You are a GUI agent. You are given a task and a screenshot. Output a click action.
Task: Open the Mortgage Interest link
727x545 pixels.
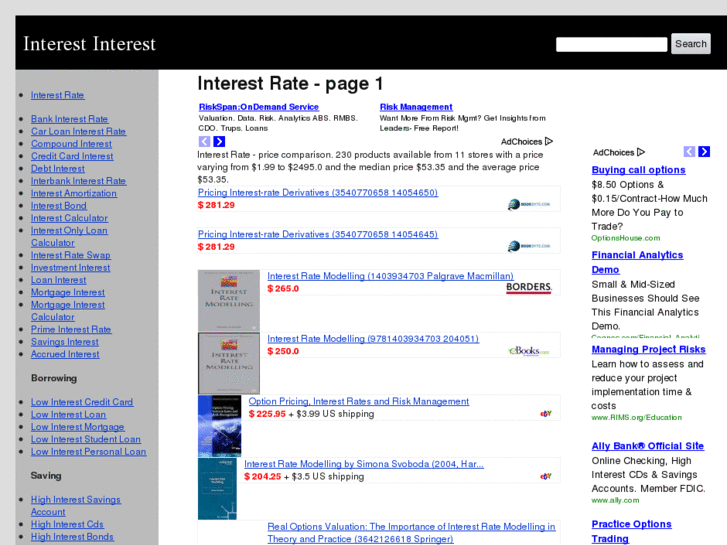[68, 292]
